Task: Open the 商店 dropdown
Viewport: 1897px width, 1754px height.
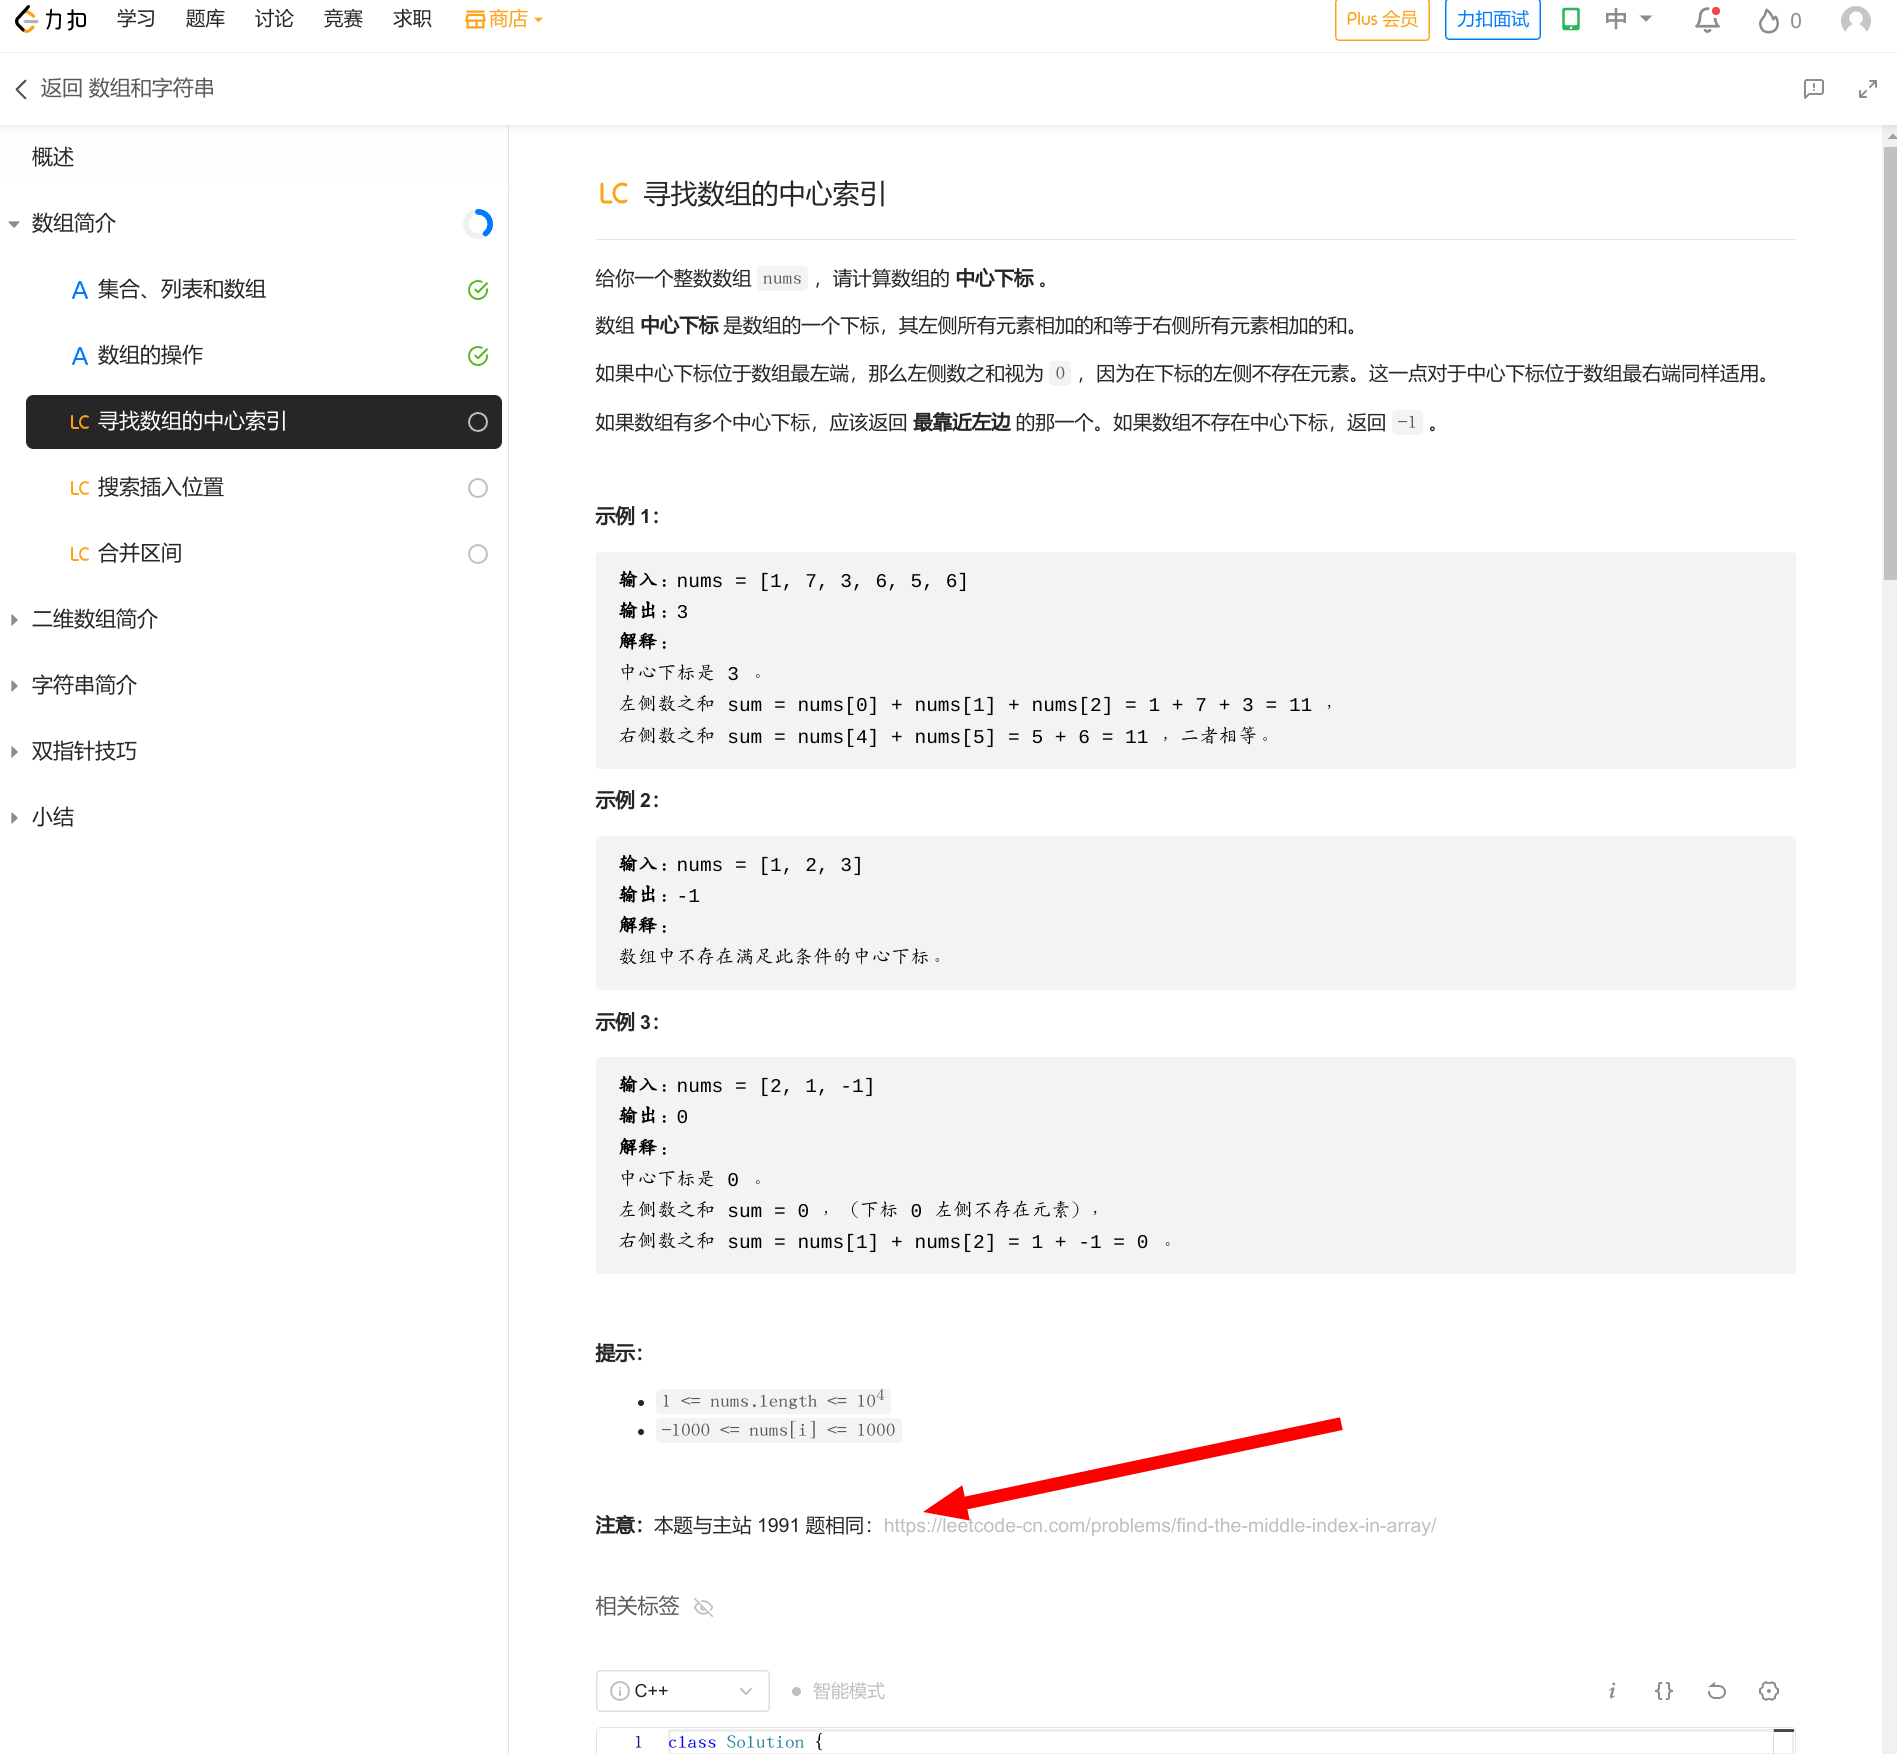Action: pos(504,19)
